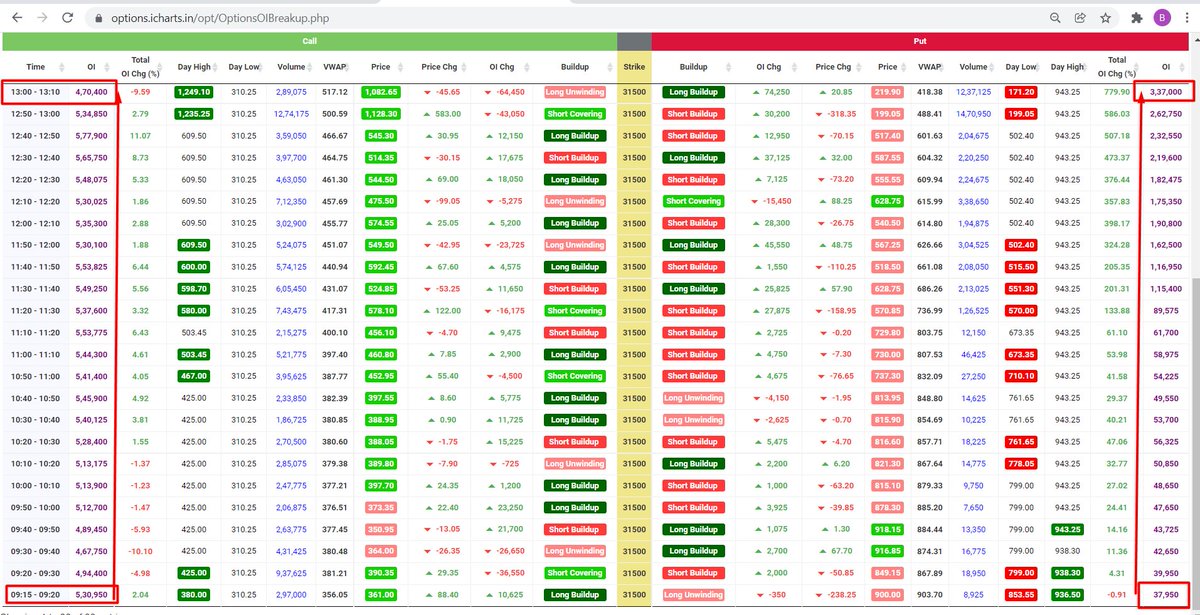Select the time cell "09:15 - 09:20"
Screen dimensions: 1200x615
tap(35, 595)
